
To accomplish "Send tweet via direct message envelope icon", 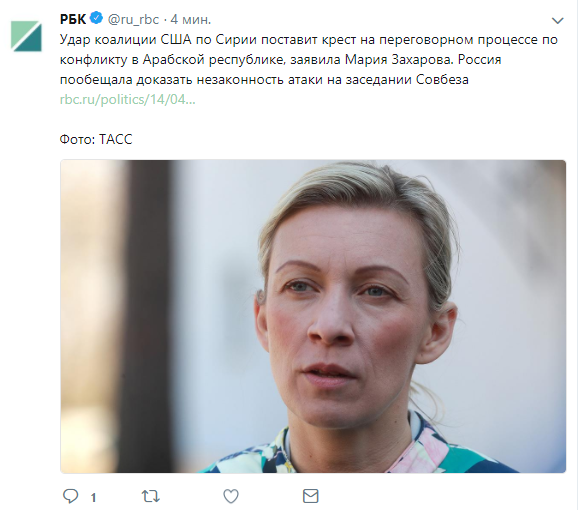I will [x=311, y=496].
